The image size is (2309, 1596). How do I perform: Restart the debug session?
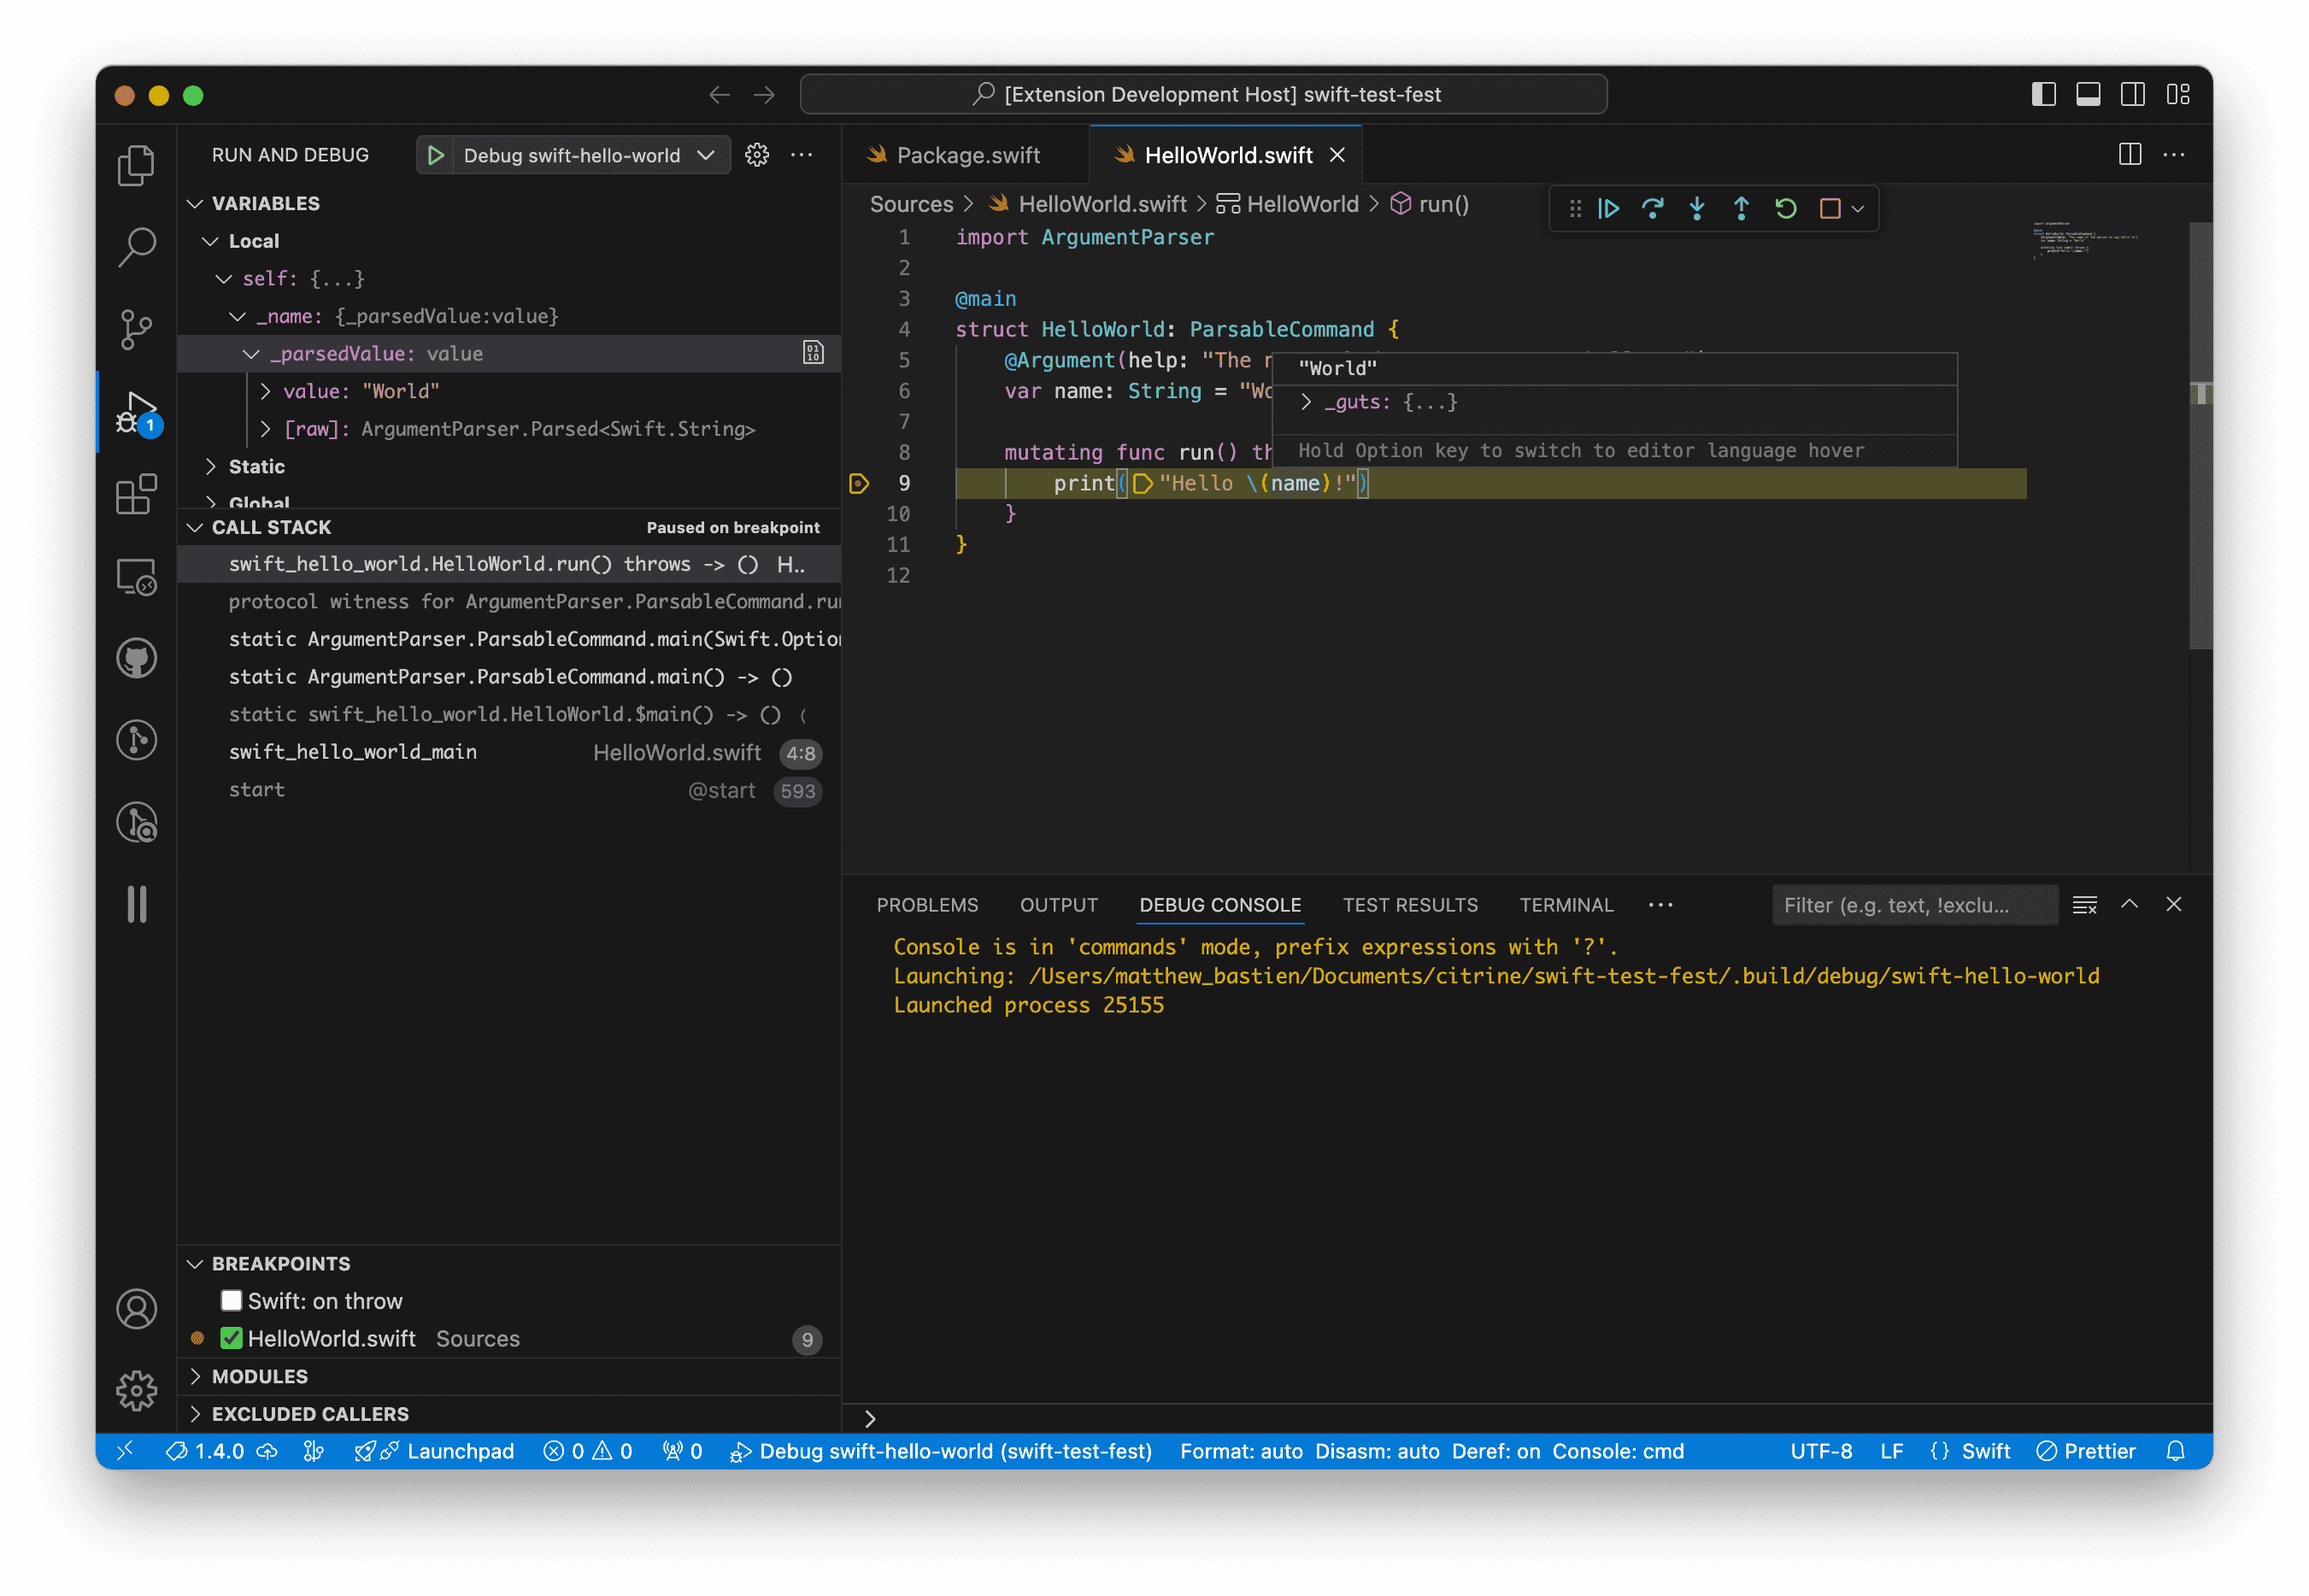(1785, 208)
